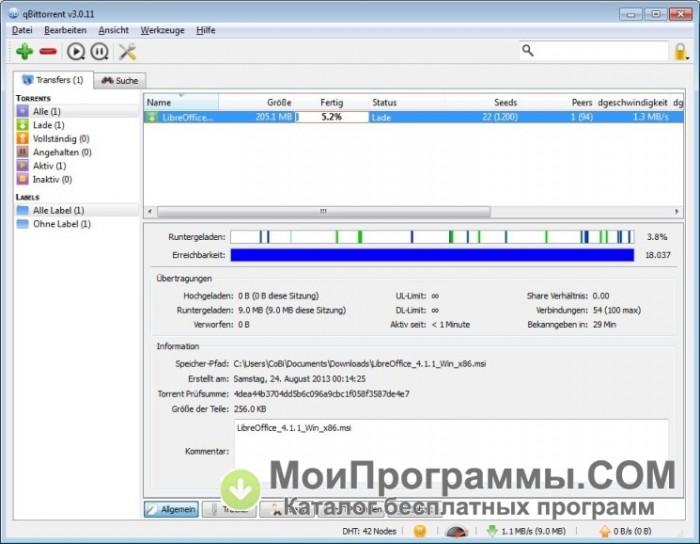Image resolution: width=700 pixels, height=544 pixels.
Task: Click the orange upload speed arrow icon
Action: tap(604, 531)
